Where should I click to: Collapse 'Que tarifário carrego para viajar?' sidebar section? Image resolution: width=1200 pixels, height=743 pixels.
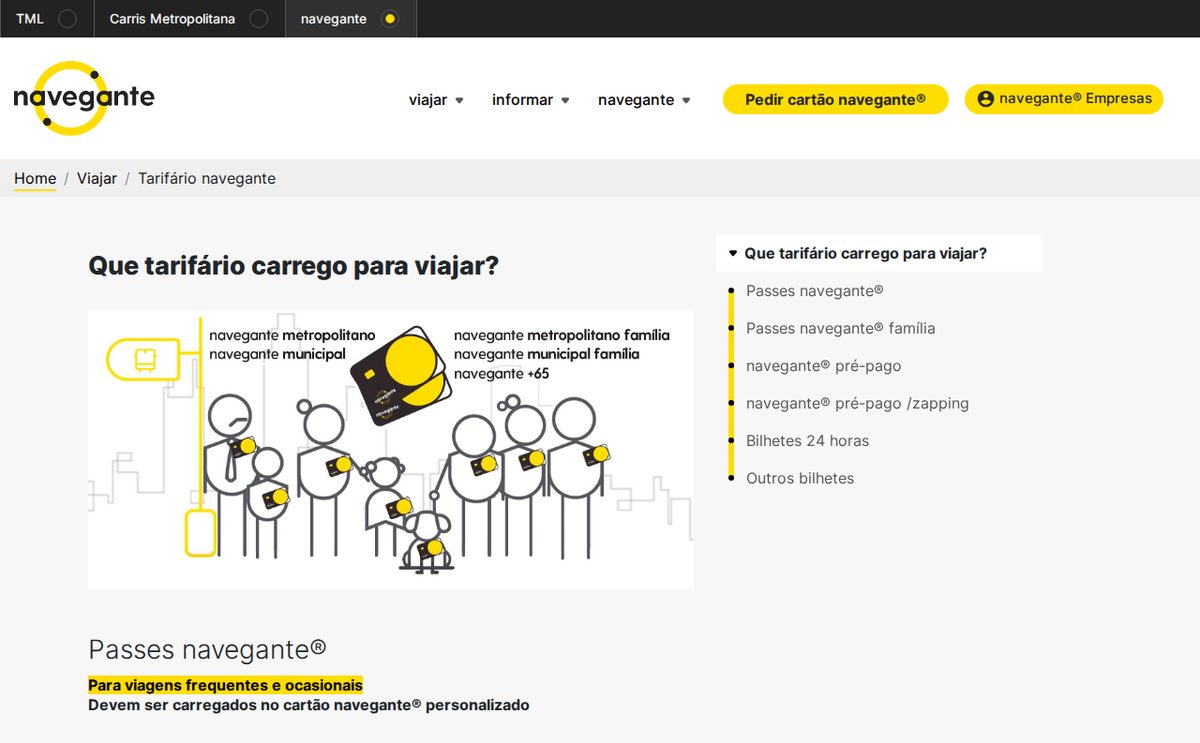[x=879, y=253]
